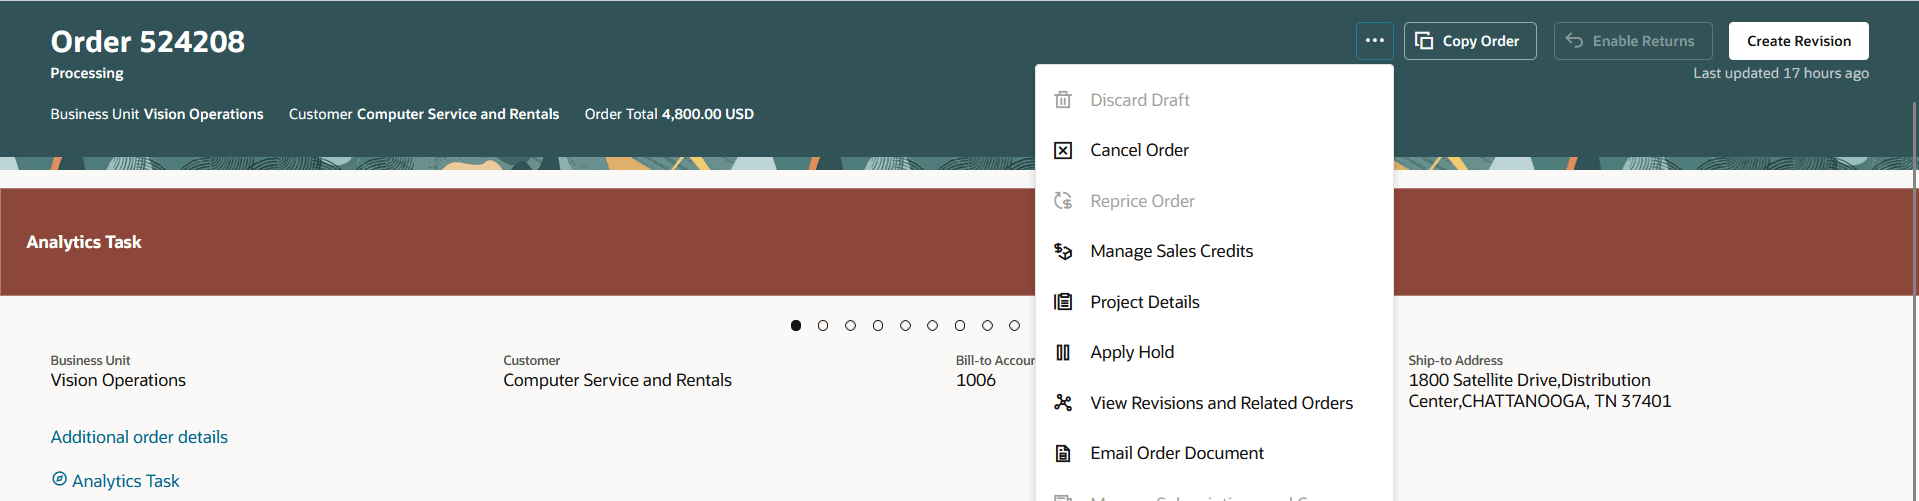Click the Processing status text
Viewport: 1919px width, 501px height.
tap(87, 73)
